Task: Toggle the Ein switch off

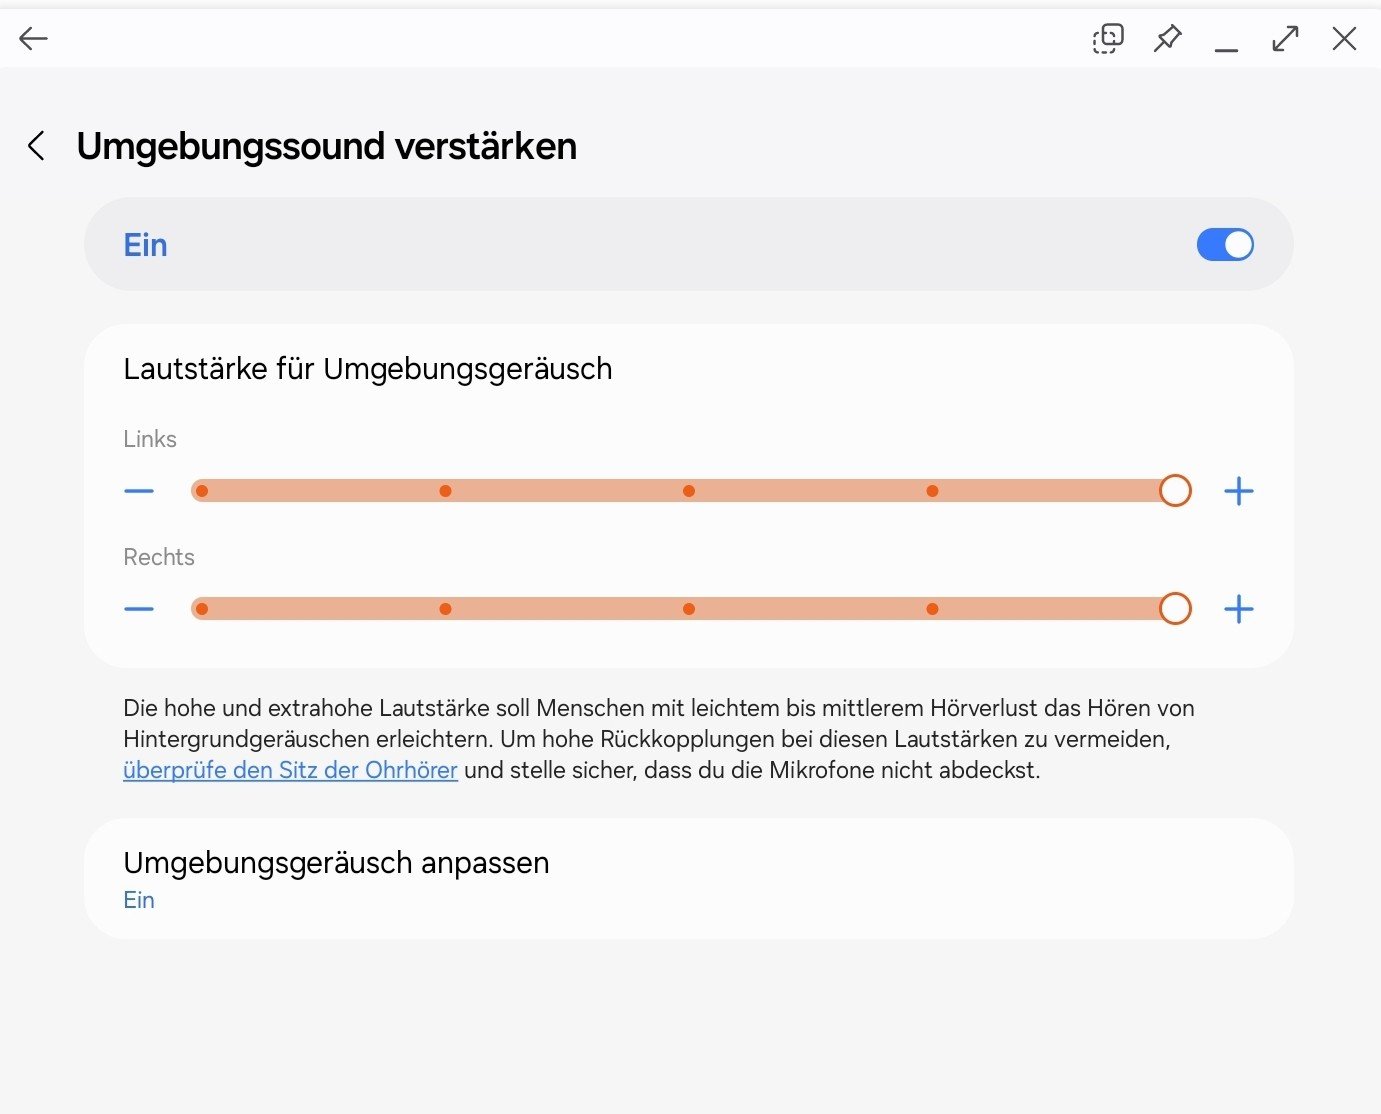Action: coord(1225,245)
